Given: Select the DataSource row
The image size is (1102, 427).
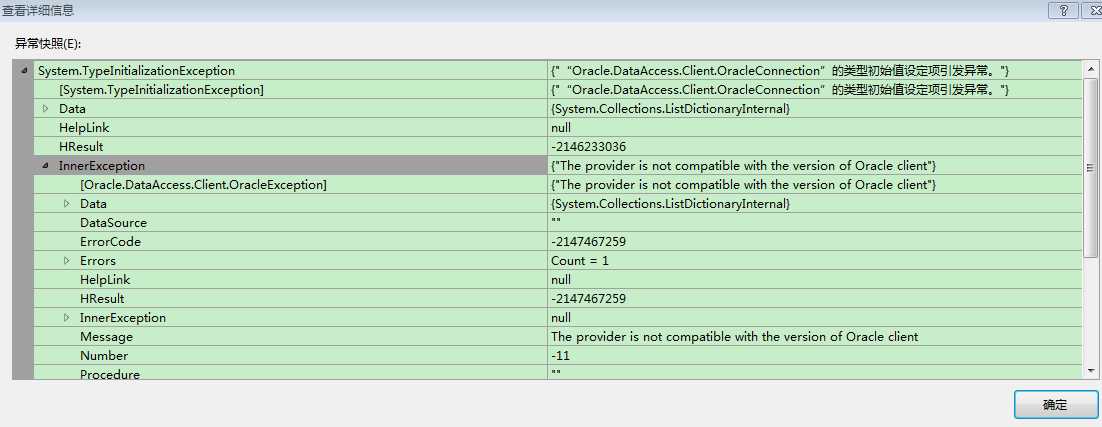Looking at the screenshot, I should (557, 222).
